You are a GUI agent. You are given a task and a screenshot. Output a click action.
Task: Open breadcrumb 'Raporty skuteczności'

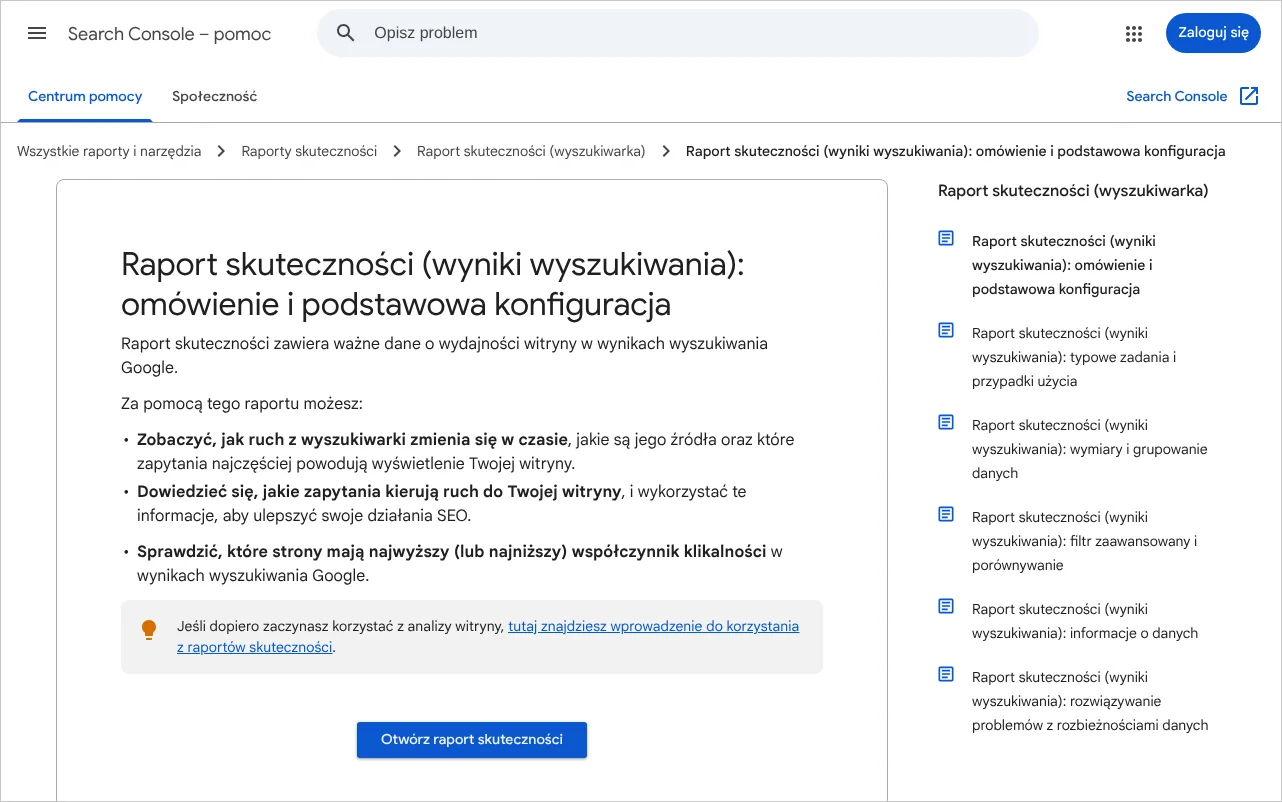click(309, 151)
